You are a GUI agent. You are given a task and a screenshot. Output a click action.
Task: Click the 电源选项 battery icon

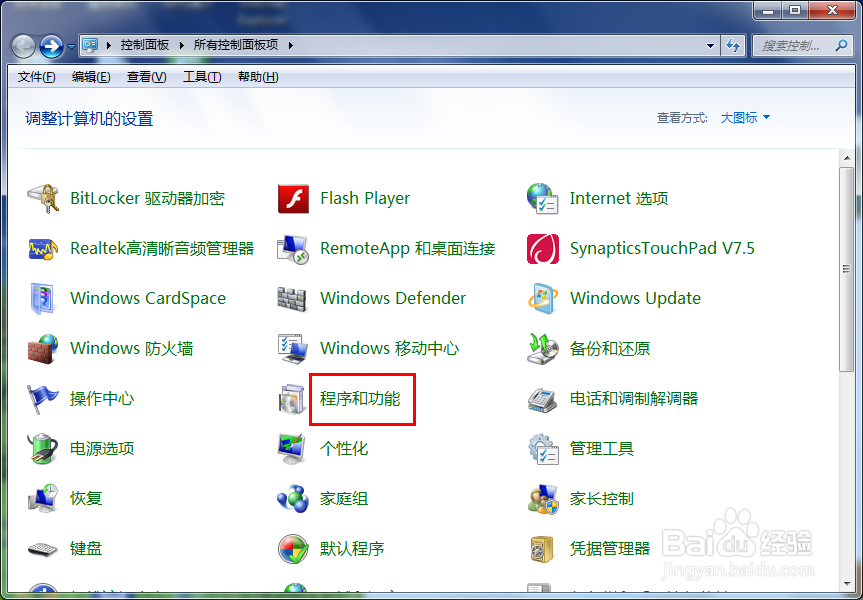click(x=43, y=449)
